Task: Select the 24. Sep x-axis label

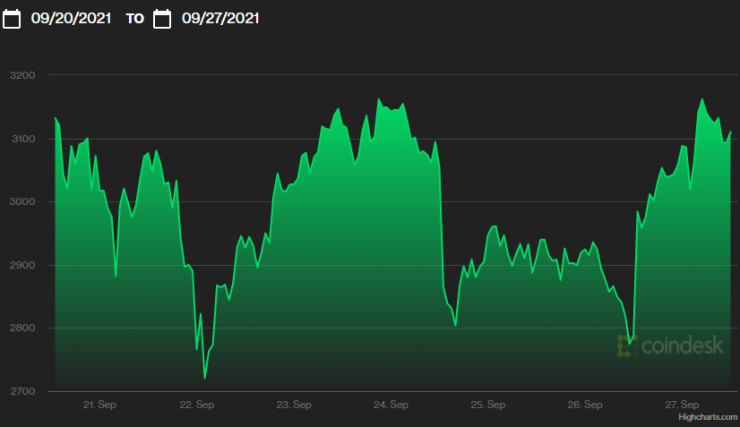Action: [390, 405]
